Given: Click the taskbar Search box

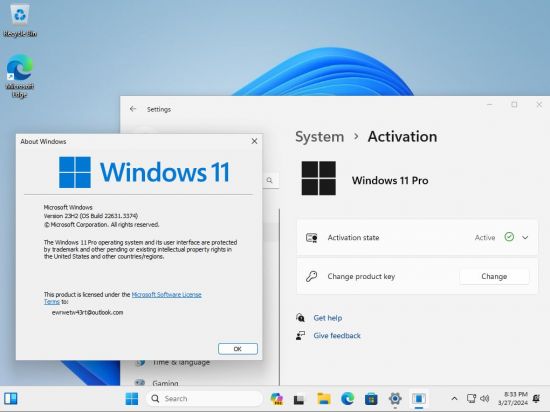Looking at the screenshot, I should [x=204, y=399].
